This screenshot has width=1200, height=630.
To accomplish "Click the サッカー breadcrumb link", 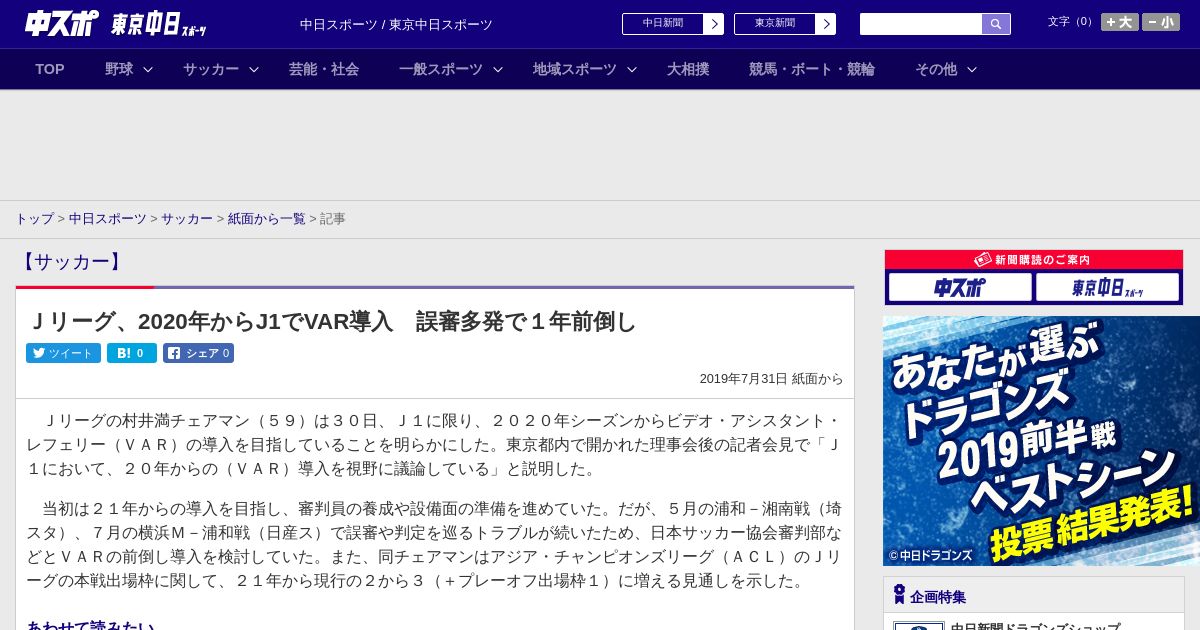I will pos(187,218).
